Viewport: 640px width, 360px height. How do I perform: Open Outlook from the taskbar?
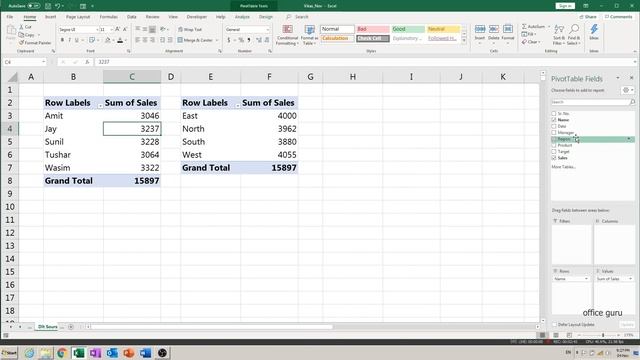pyautogui.click(x=112, y=353)
